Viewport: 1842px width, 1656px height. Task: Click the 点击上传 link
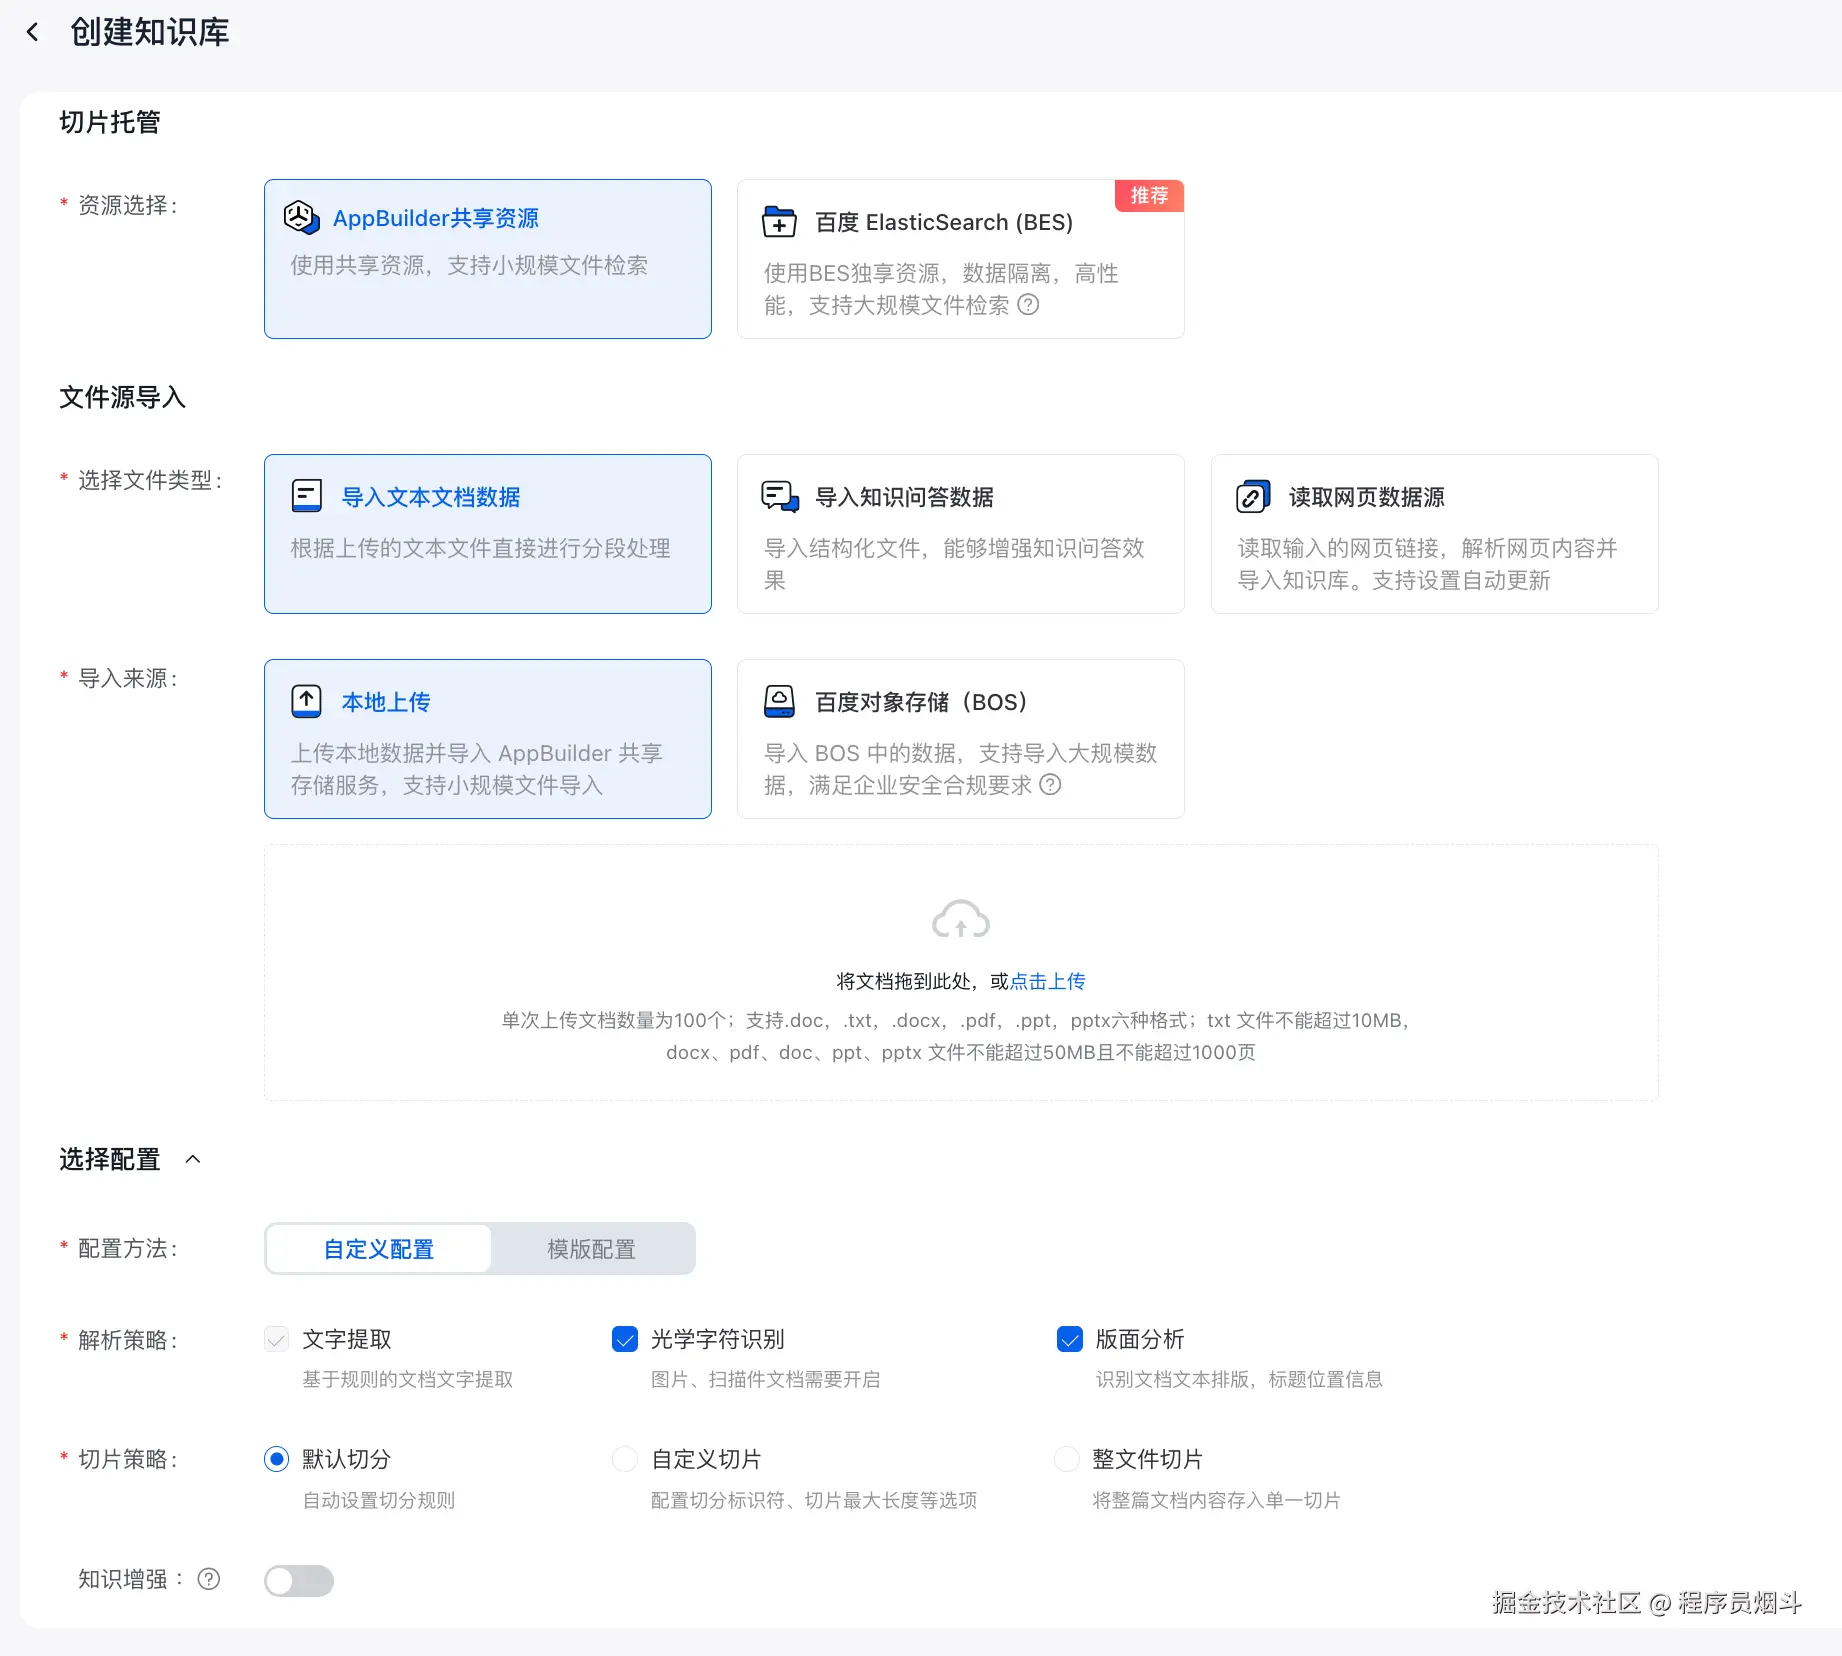(x=1048, y=981)
